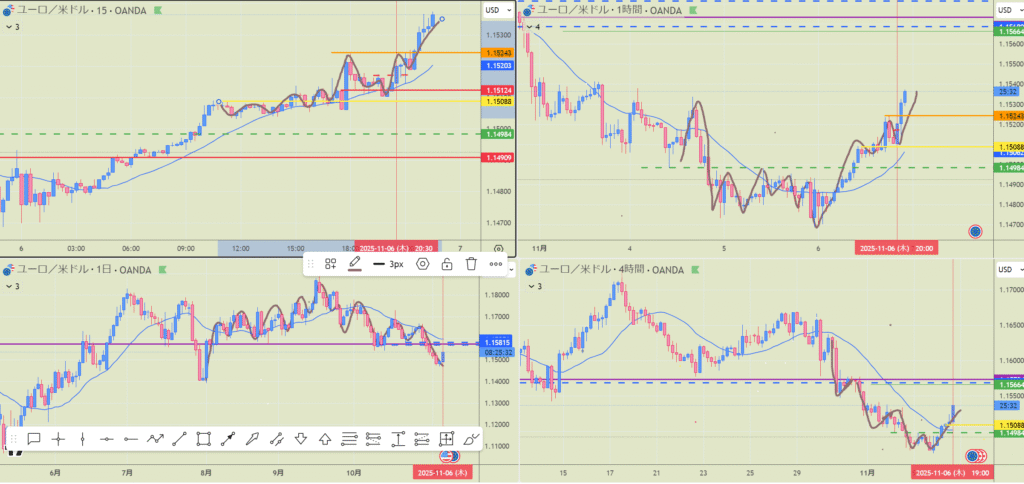This screenshot has height=484, width=1024.
Task: Delete the selected drawing with trash icon
Action: pyautogui.click(x=471, y=264)
